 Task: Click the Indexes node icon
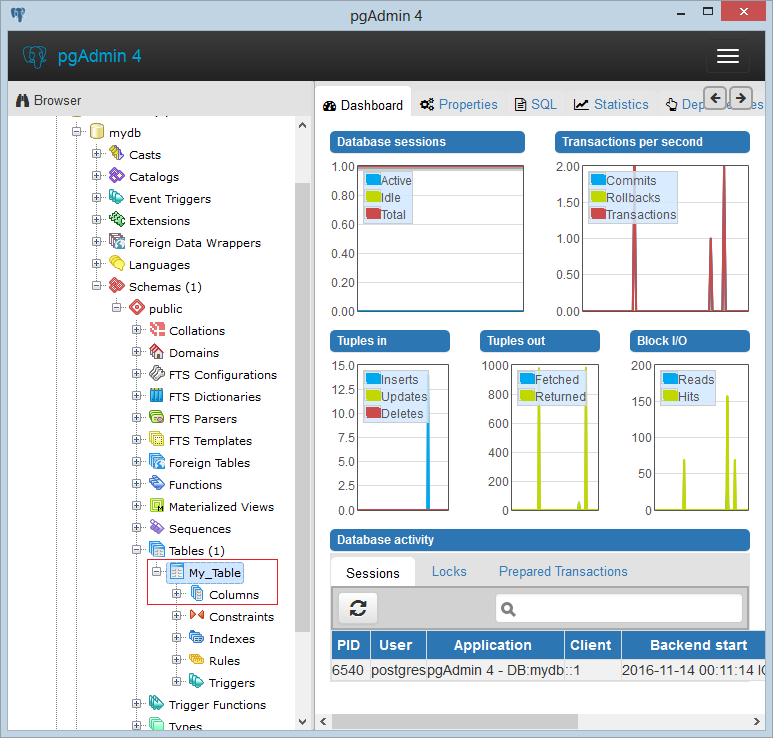click(197, 638)
